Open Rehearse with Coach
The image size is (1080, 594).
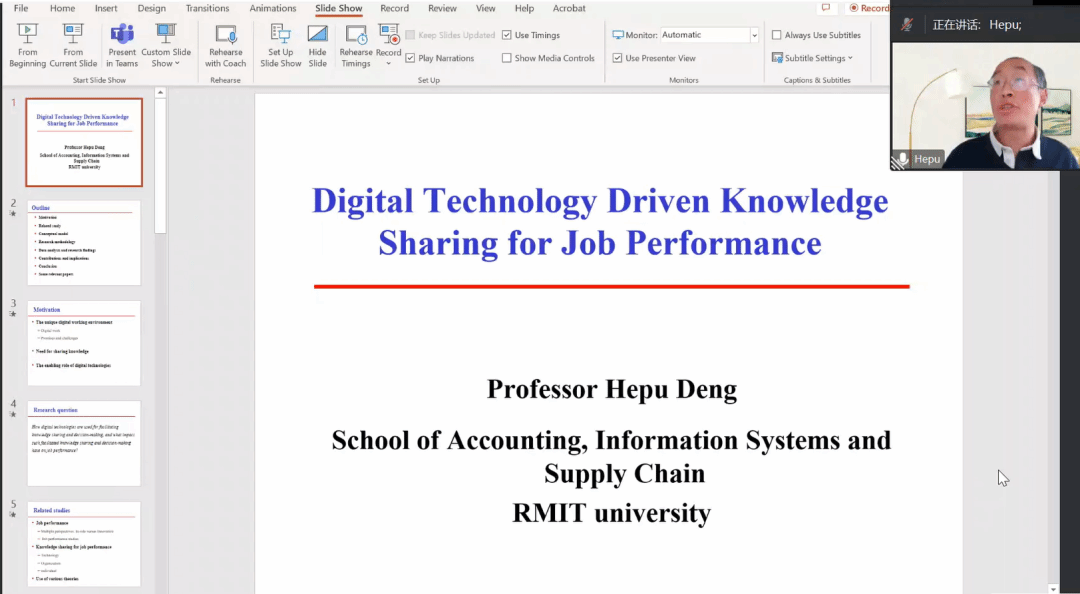pyautogui.click(x=226, y=45)
